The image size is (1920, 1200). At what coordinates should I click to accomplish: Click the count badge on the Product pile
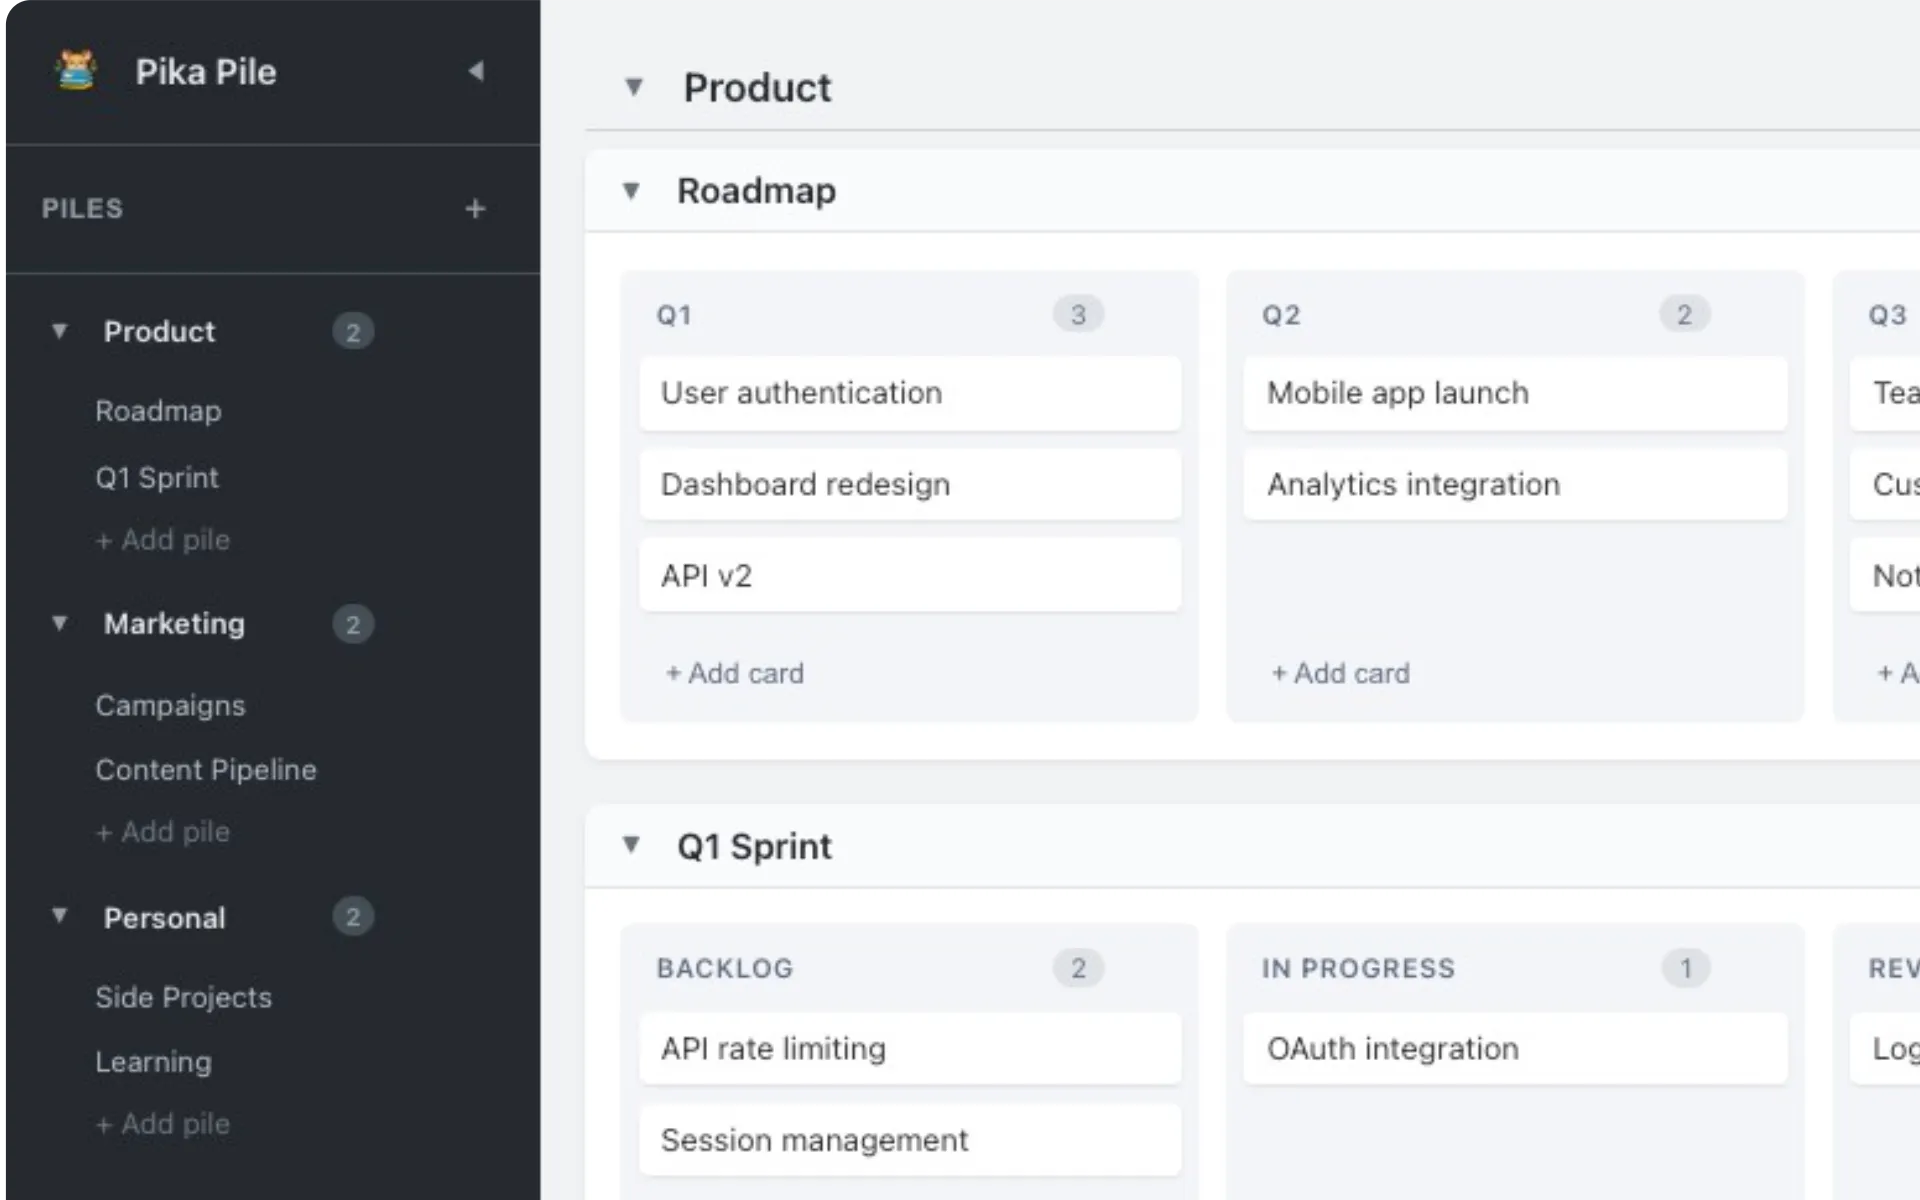click(x=353, y=331)
